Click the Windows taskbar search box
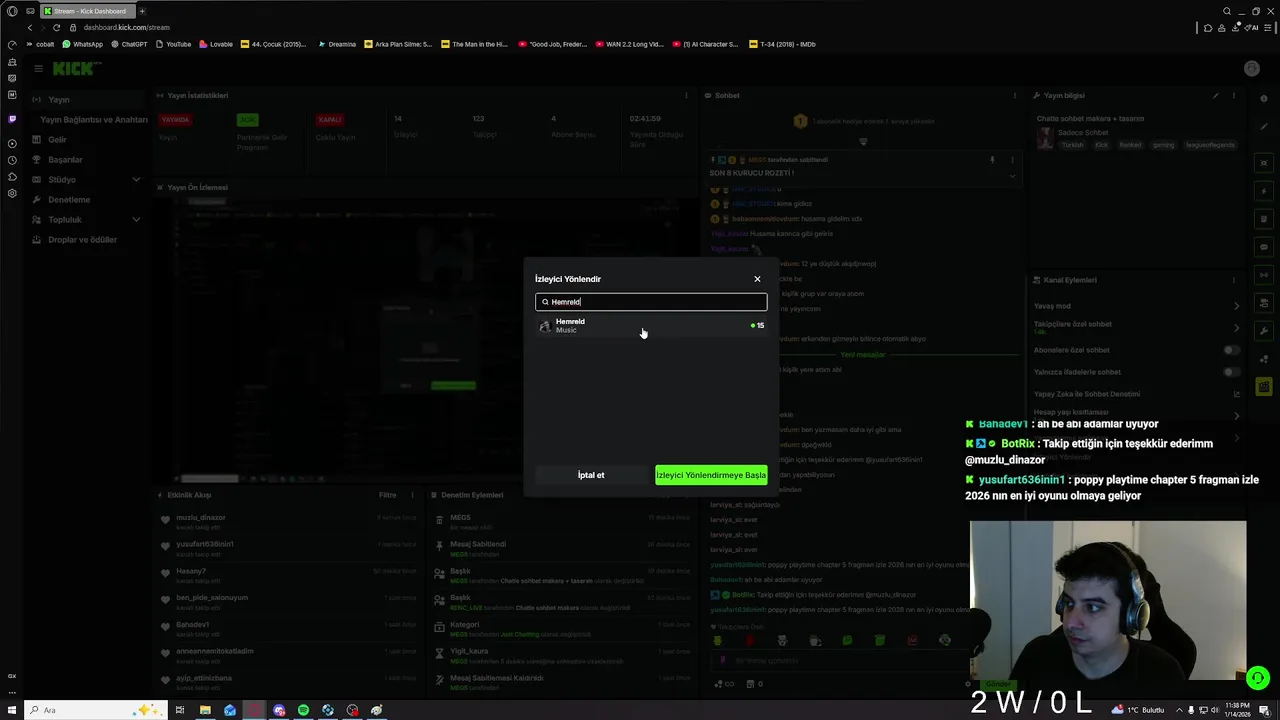 [95, 710]
